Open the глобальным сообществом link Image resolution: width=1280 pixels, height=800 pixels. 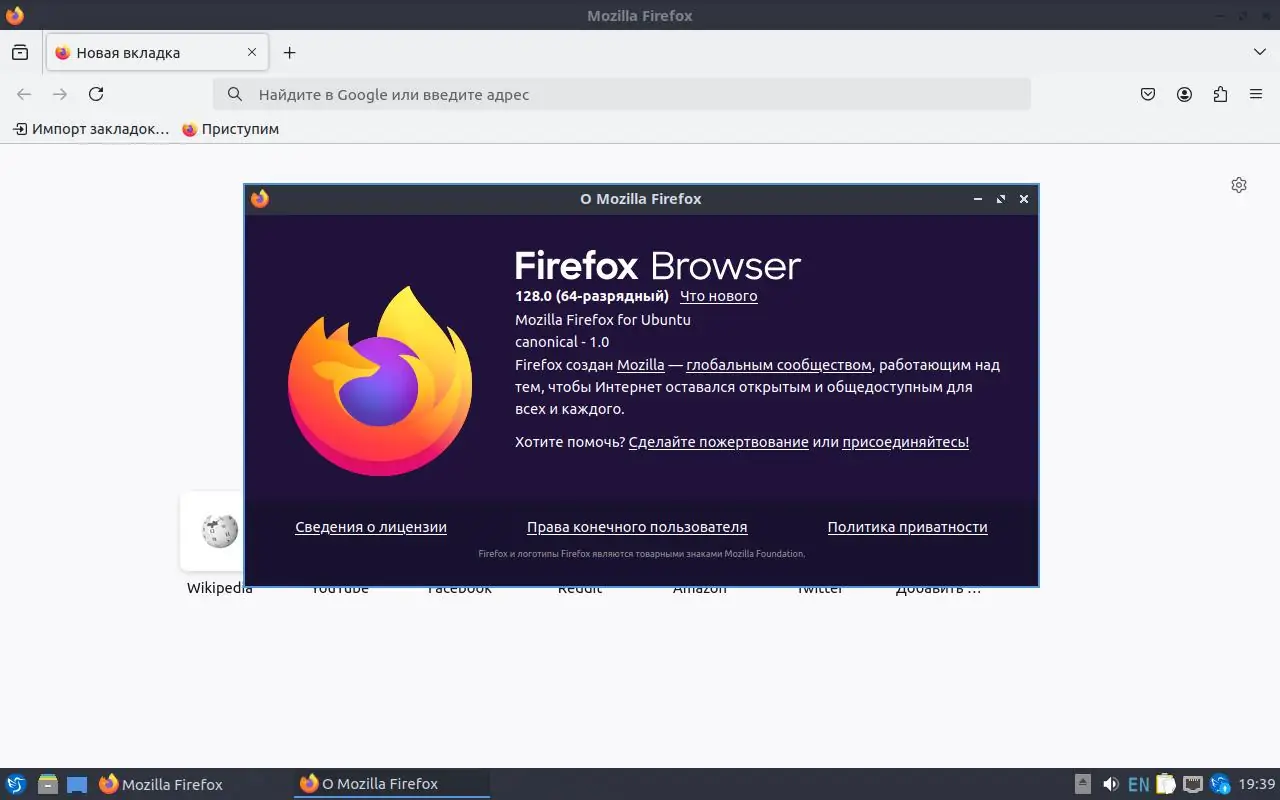point(779,365)
